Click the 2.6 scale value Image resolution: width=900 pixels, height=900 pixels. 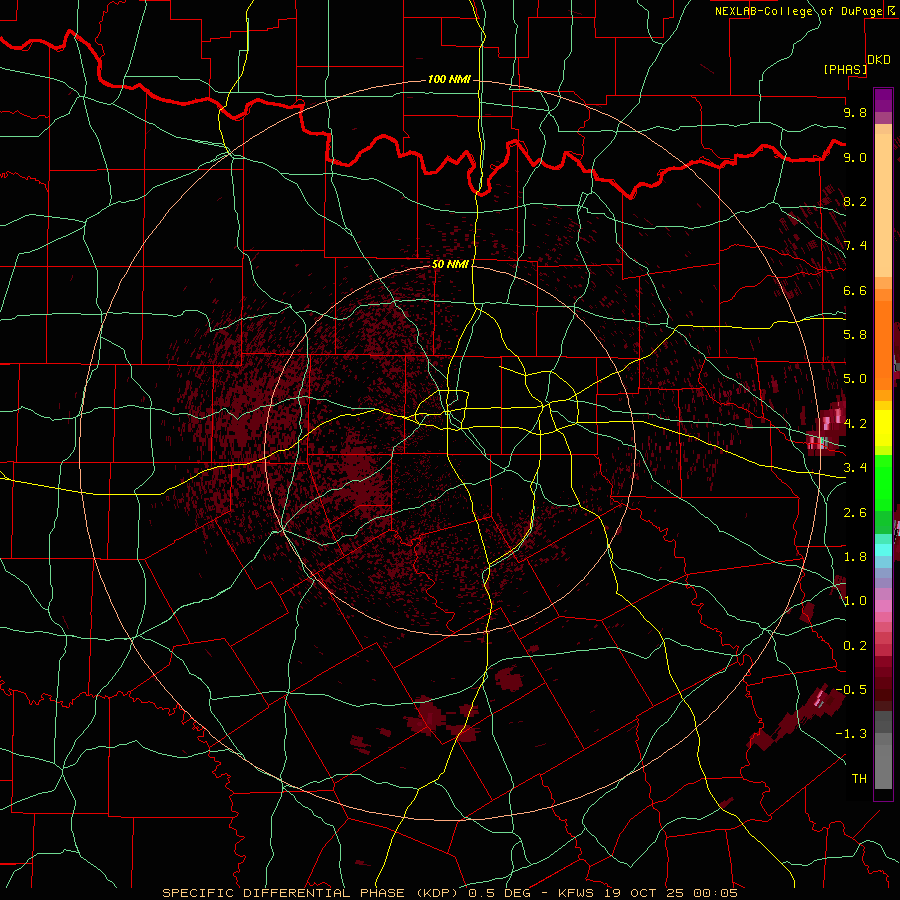(855, 513)
